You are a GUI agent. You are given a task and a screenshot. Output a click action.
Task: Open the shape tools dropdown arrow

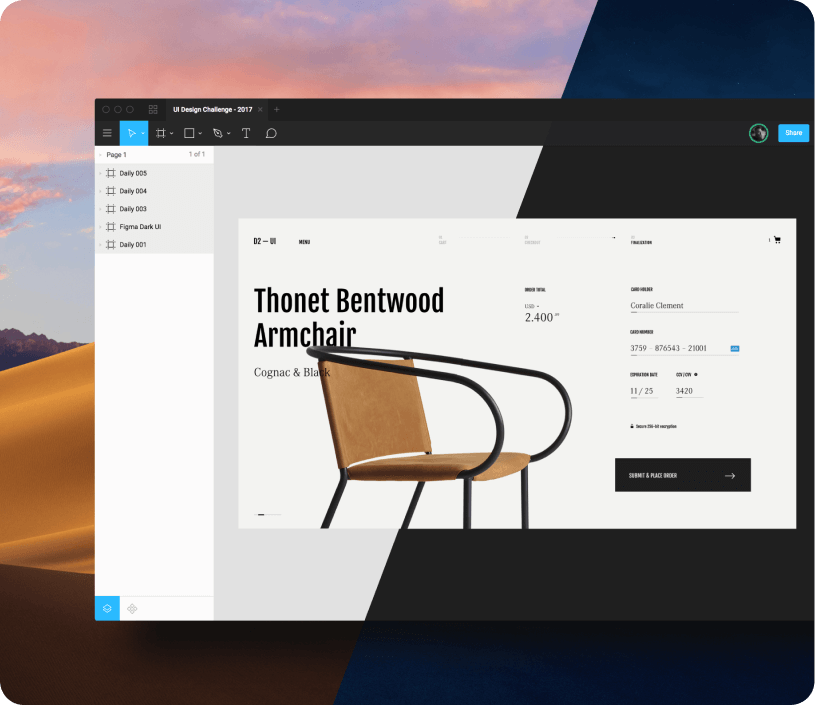(201, 134)
